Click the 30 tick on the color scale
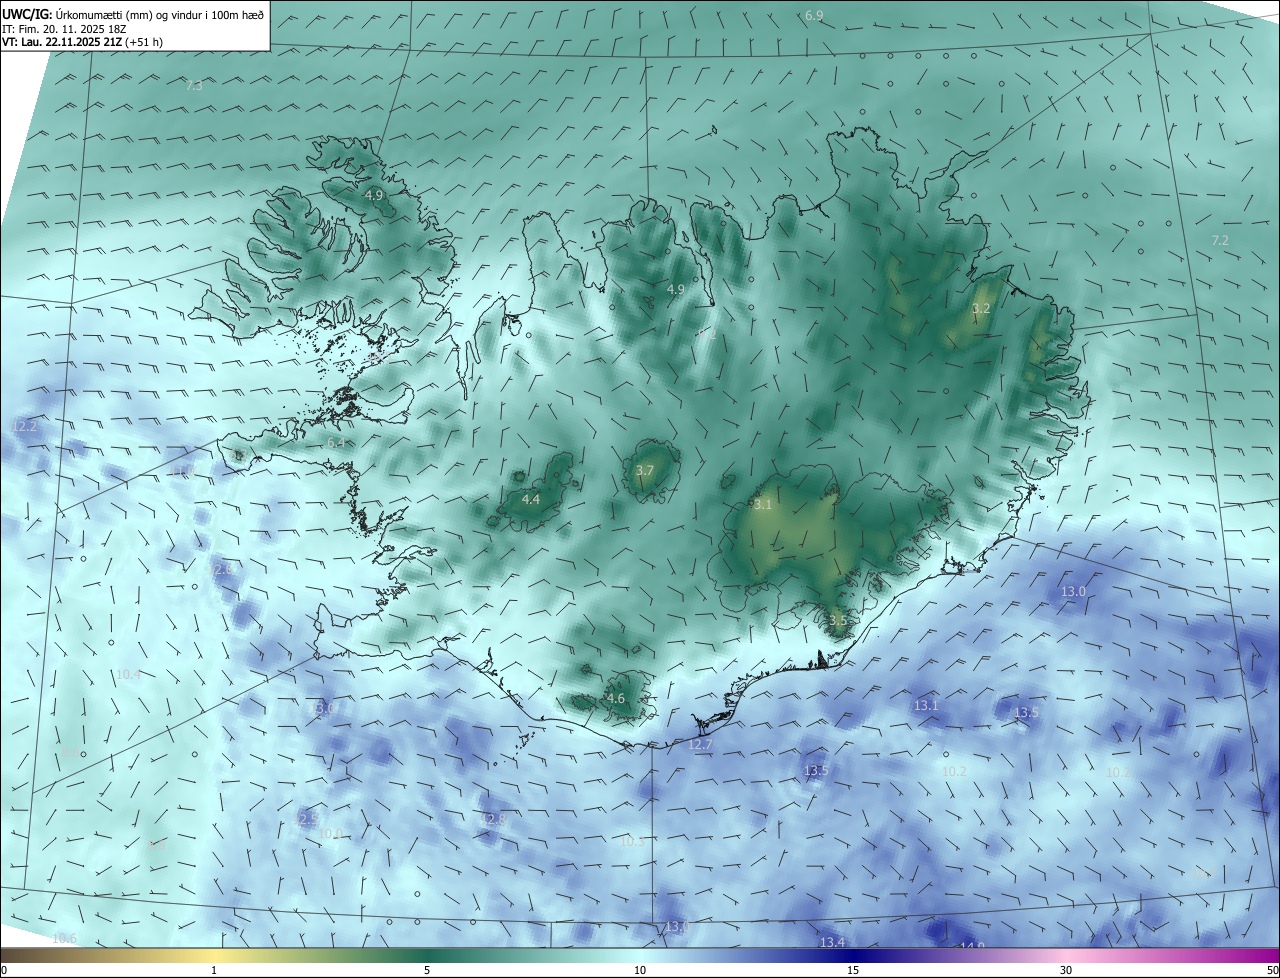This screenshot has height=978, width=1280. (1066, 971)
